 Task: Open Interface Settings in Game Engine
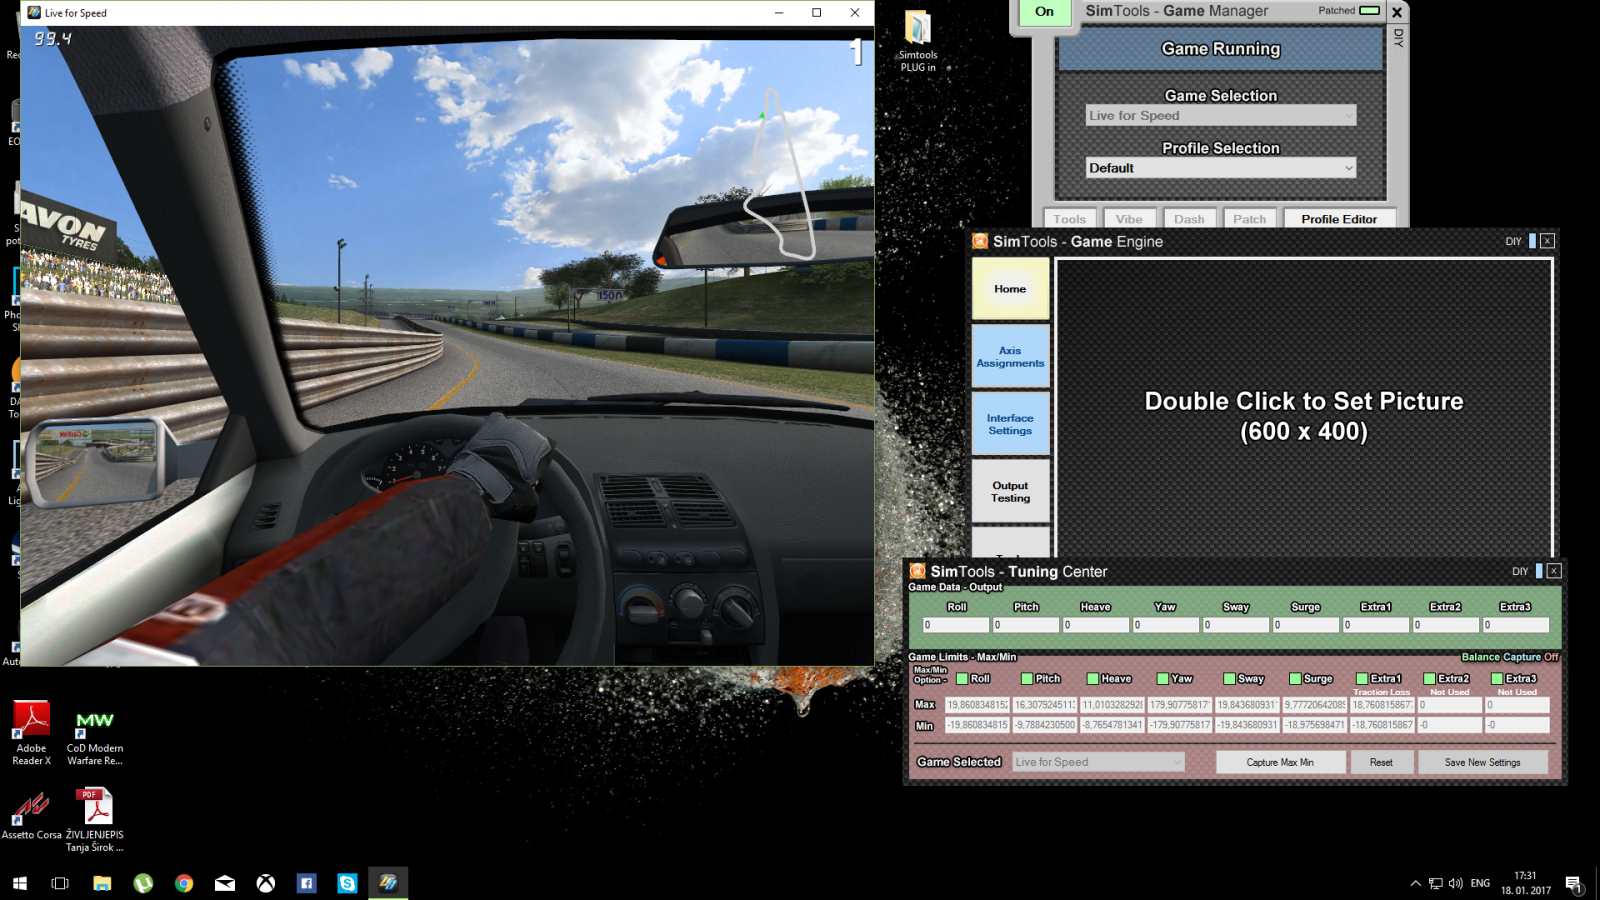coord(1010,424)
